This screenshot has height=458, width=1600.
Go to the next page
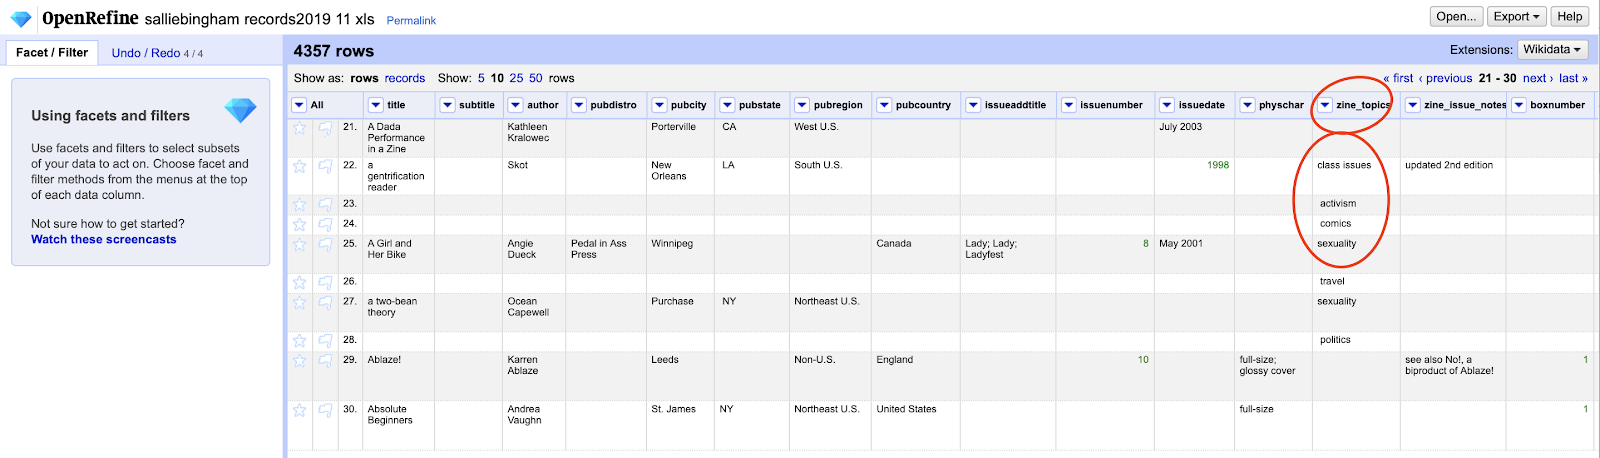click(x=1538, y=78)
